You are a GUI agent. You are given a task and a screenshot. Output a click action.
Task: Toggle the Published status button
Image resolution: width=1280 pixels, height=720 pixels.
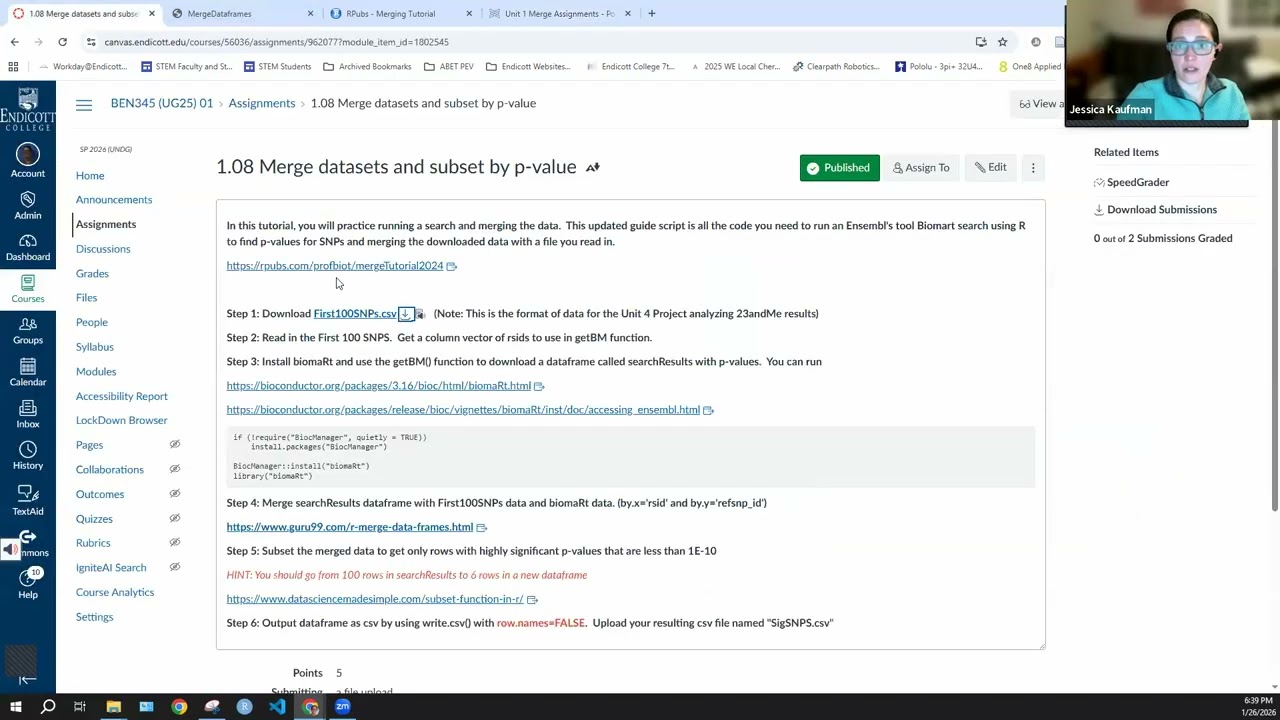(x=839, y=168)
